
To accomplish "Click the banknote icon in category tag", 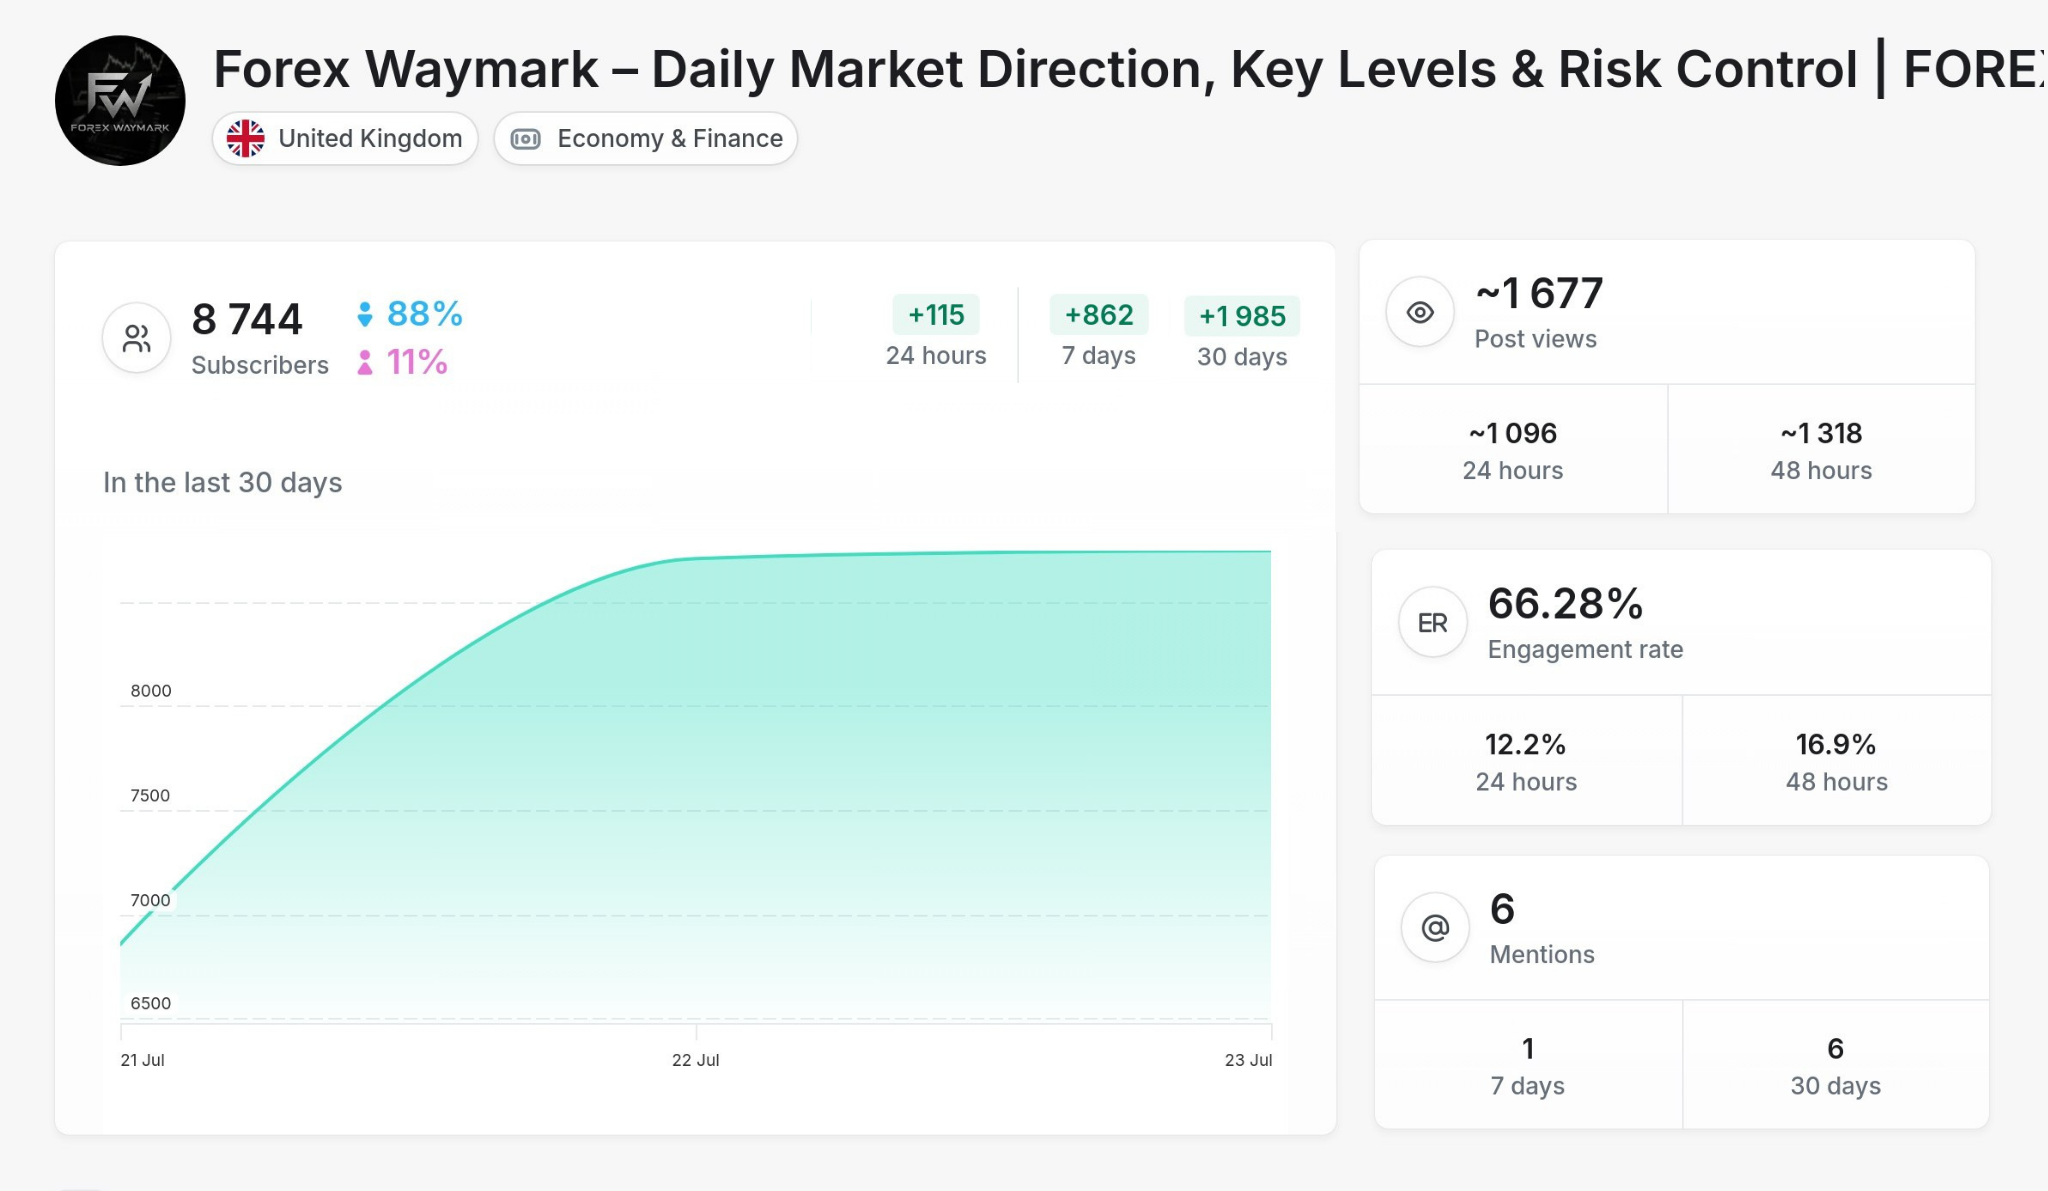I will [x=526, y=139].
